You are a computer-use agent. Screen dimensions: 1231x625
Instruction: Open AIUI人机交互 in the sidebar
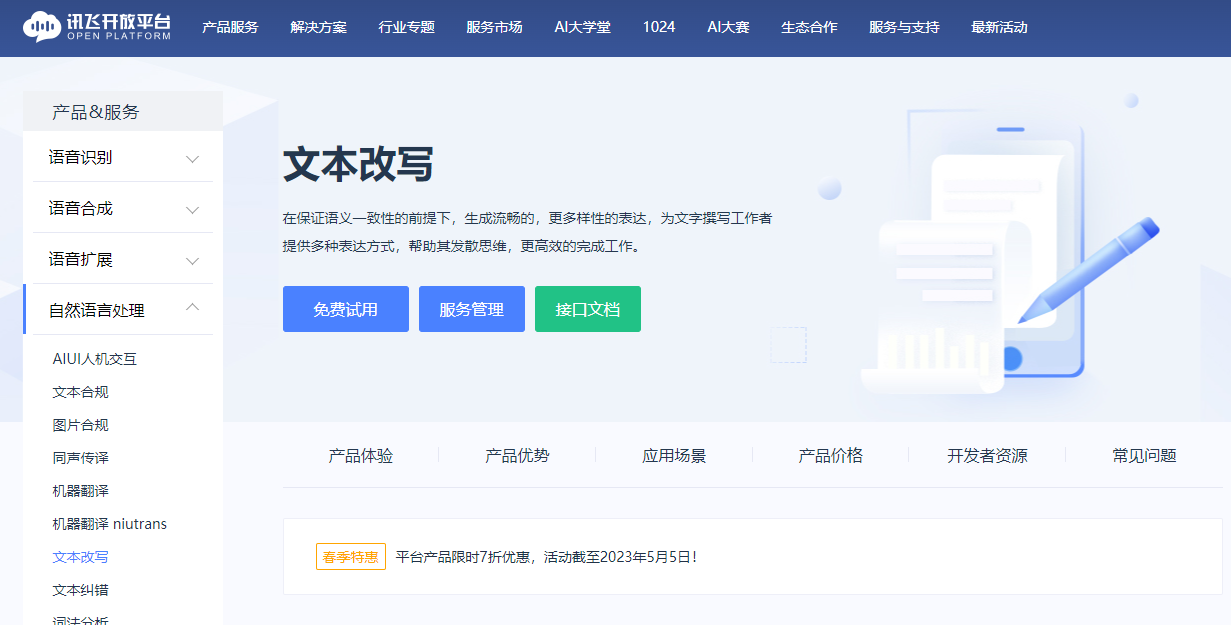click(x=94, y=359)
